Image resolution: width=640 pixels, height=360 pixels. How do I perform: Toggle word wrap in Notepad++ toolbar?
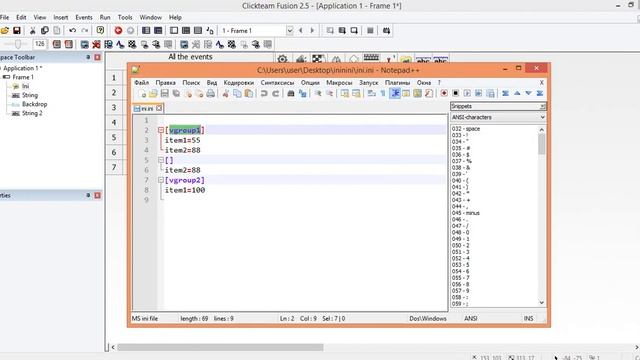(371, 93)
